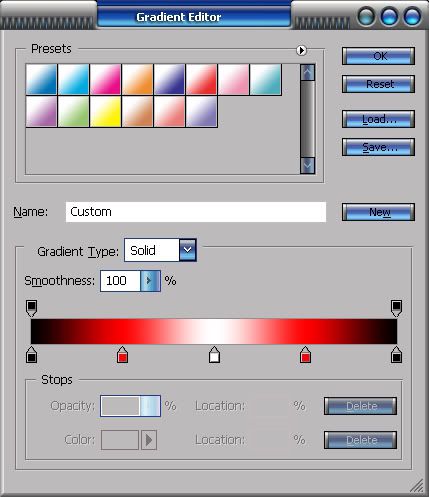This screenshot has height=497, width=429.
Task: Select the second red color stop
Action: tap(305, 355)
